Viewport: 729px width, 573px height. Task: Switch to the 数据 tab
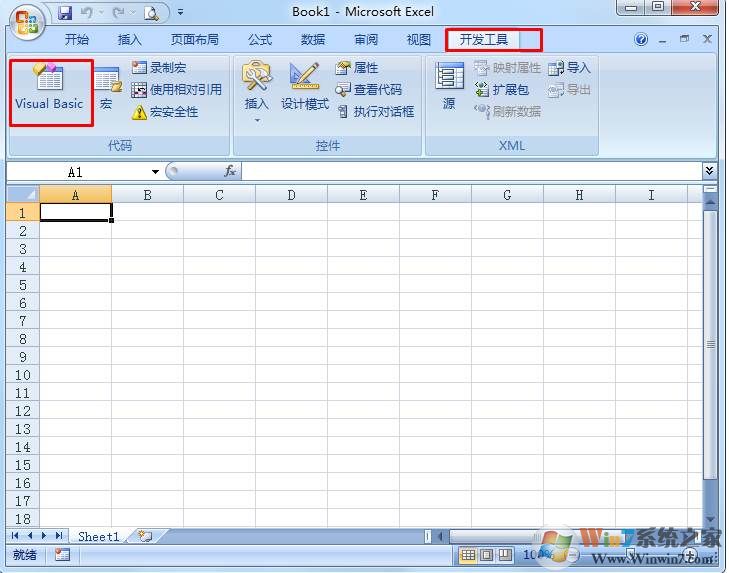coord(313,40)
